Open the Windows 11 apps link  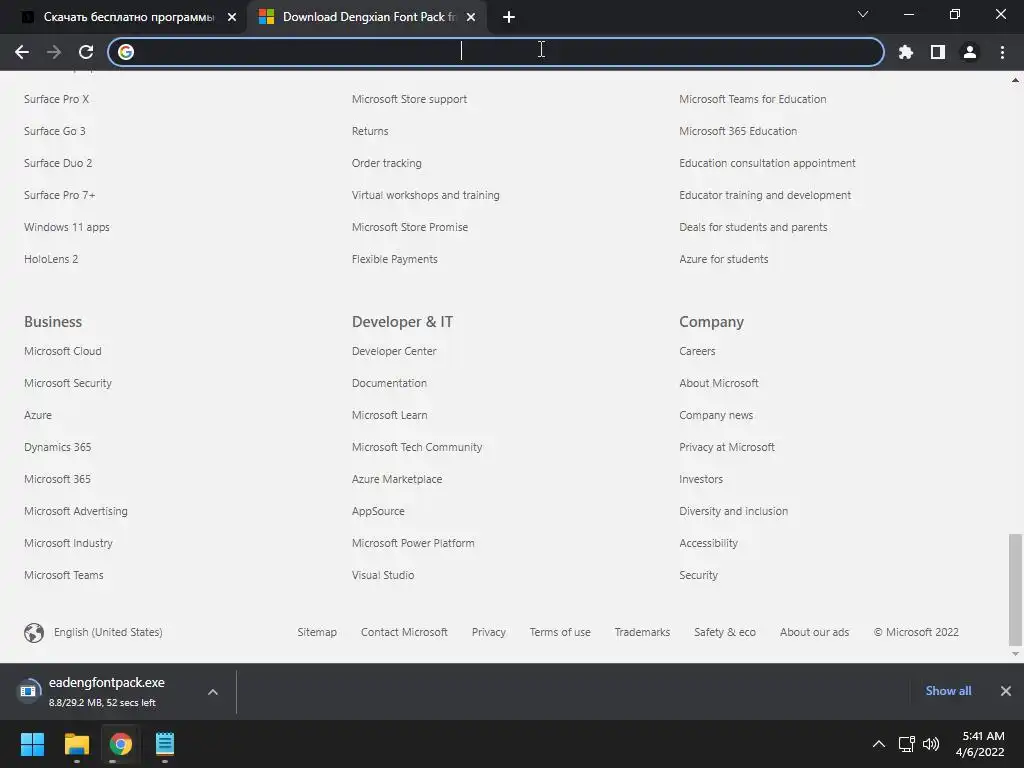tap(67, 227)
